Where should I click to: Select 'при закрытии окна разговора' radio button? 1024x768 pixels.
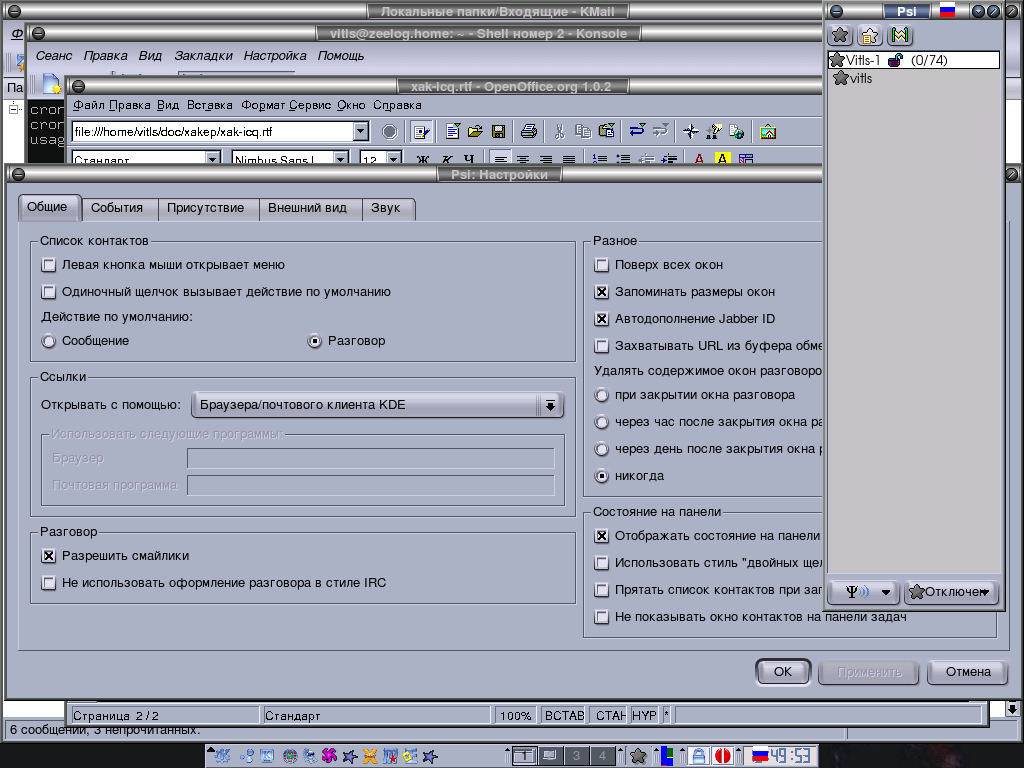(602, 395)
